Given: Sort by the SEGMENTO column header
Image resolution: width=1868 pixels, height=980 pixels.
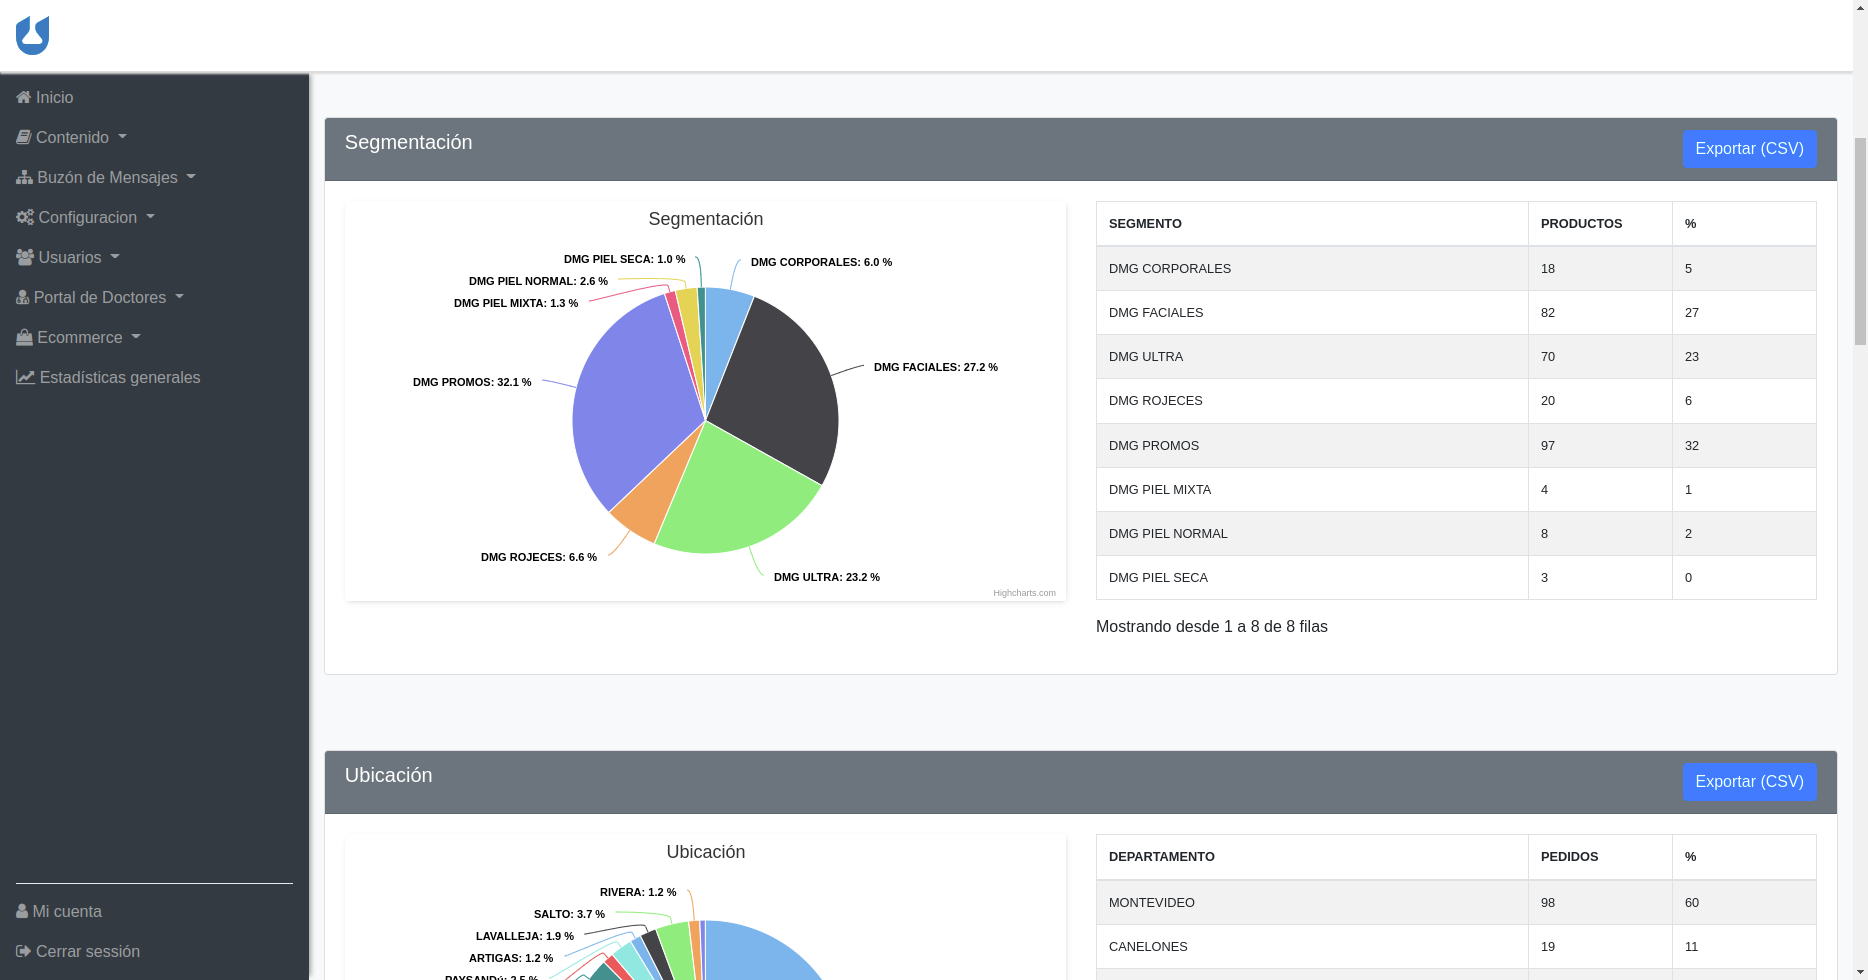Looking at the screenshot, I should [1312, 224].
